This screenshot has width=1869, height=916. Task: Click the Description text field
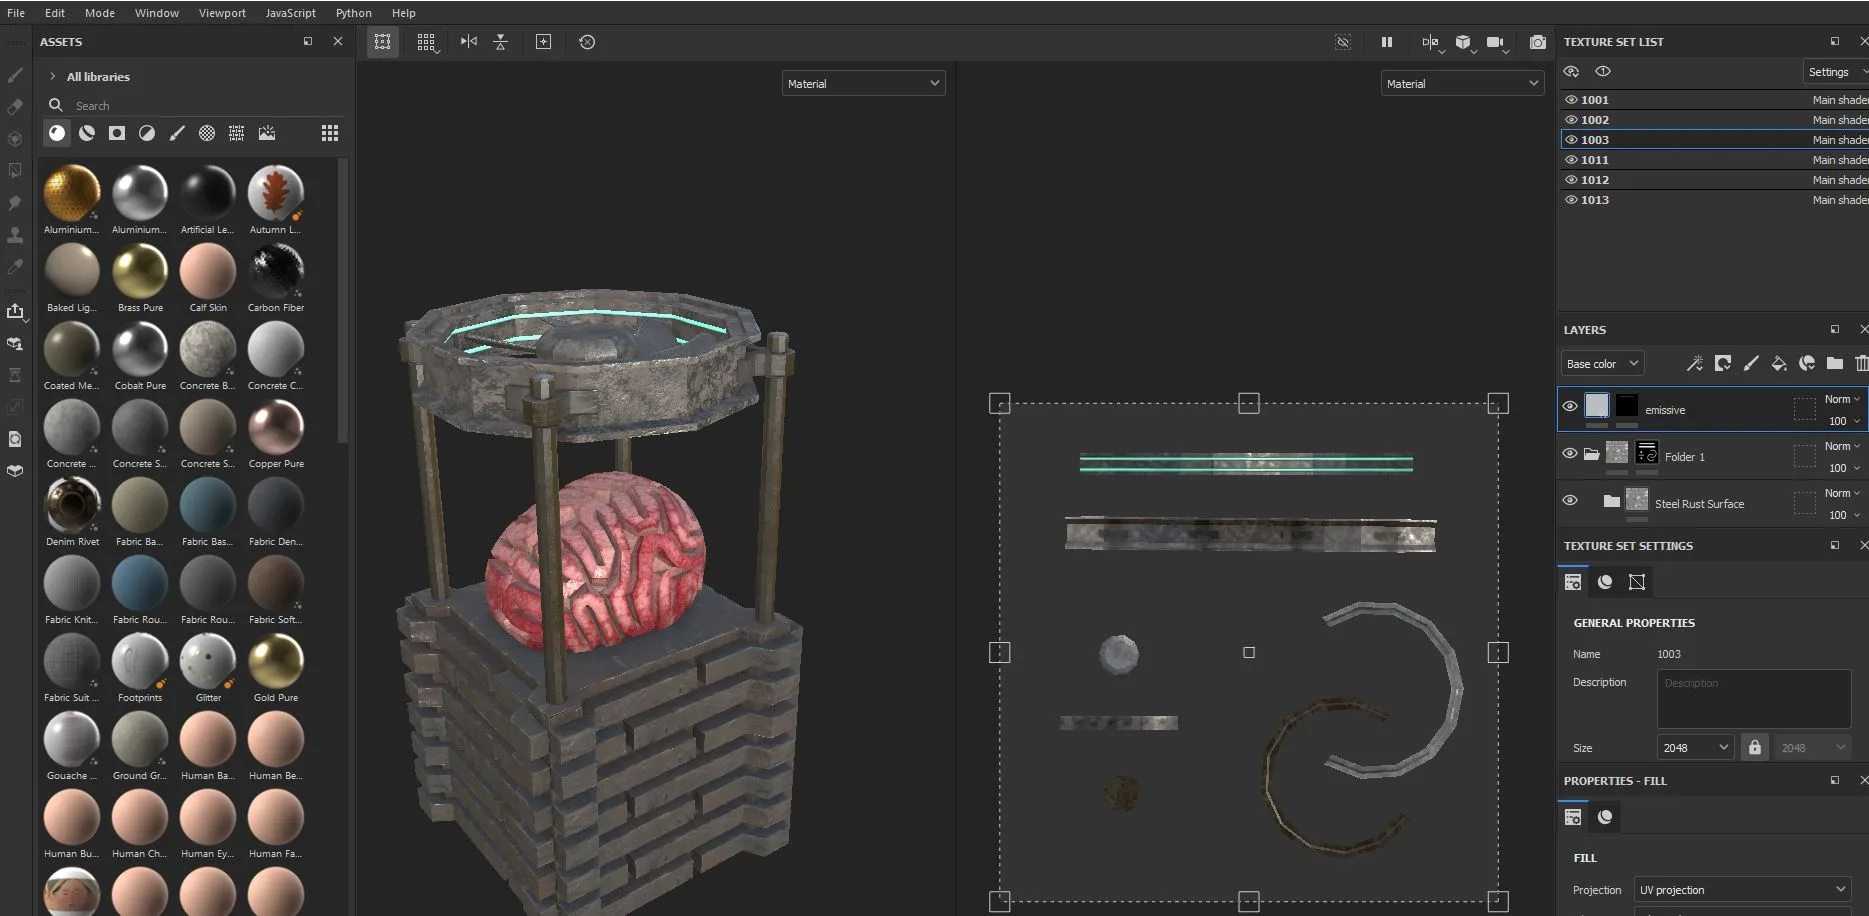pos(1754,699)
